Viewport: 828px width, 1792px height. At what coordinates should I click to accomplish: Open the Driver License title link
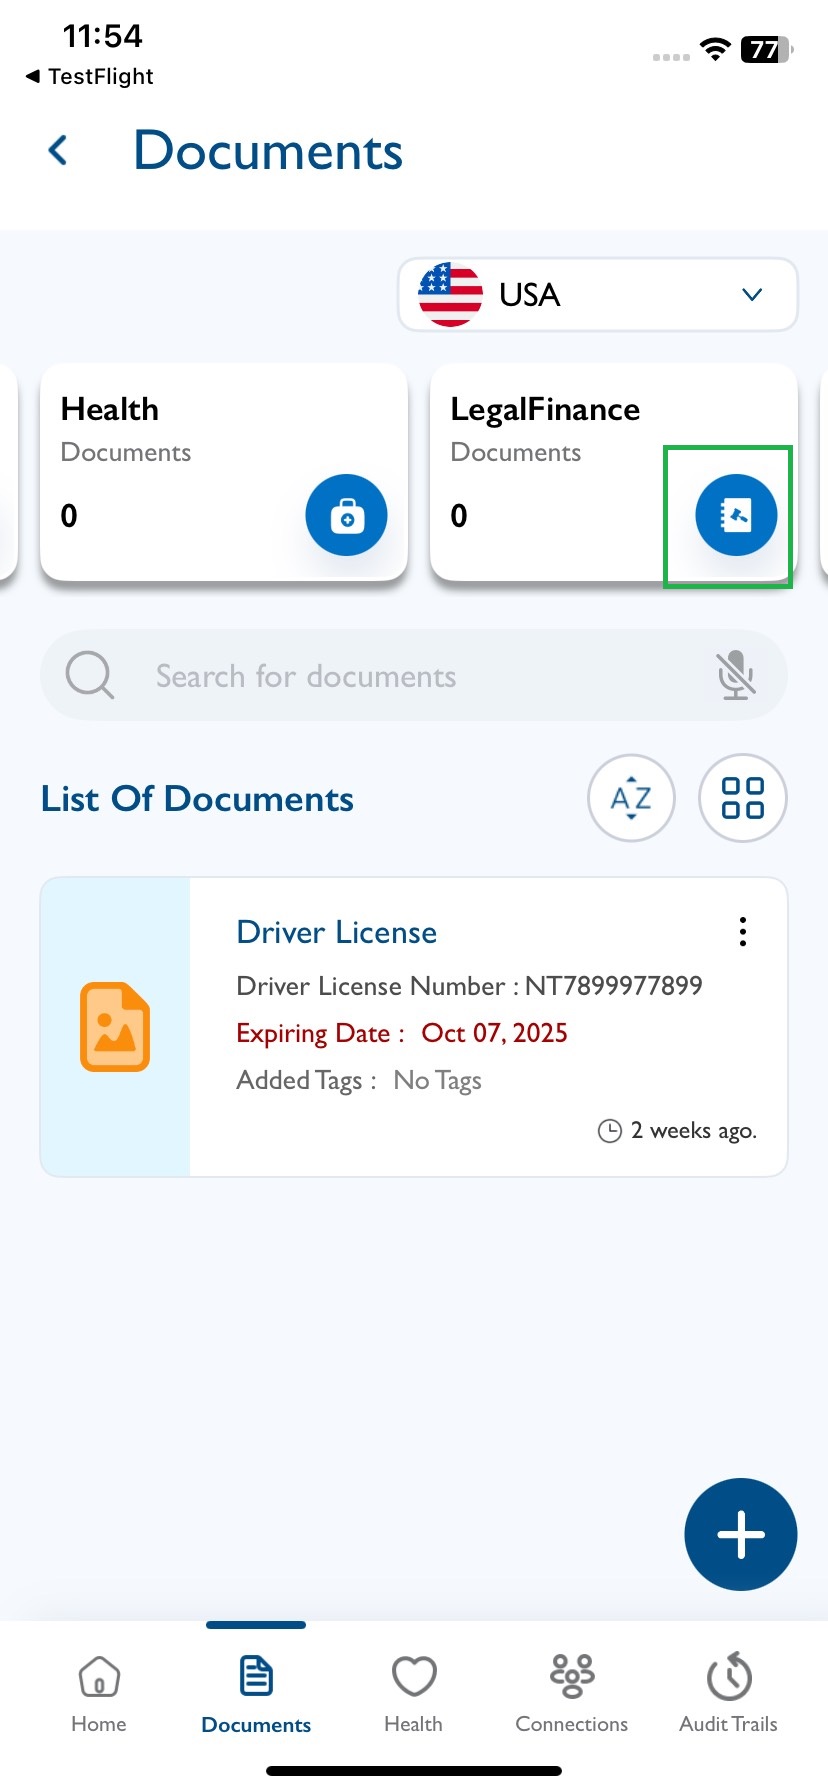pos(336,932)
